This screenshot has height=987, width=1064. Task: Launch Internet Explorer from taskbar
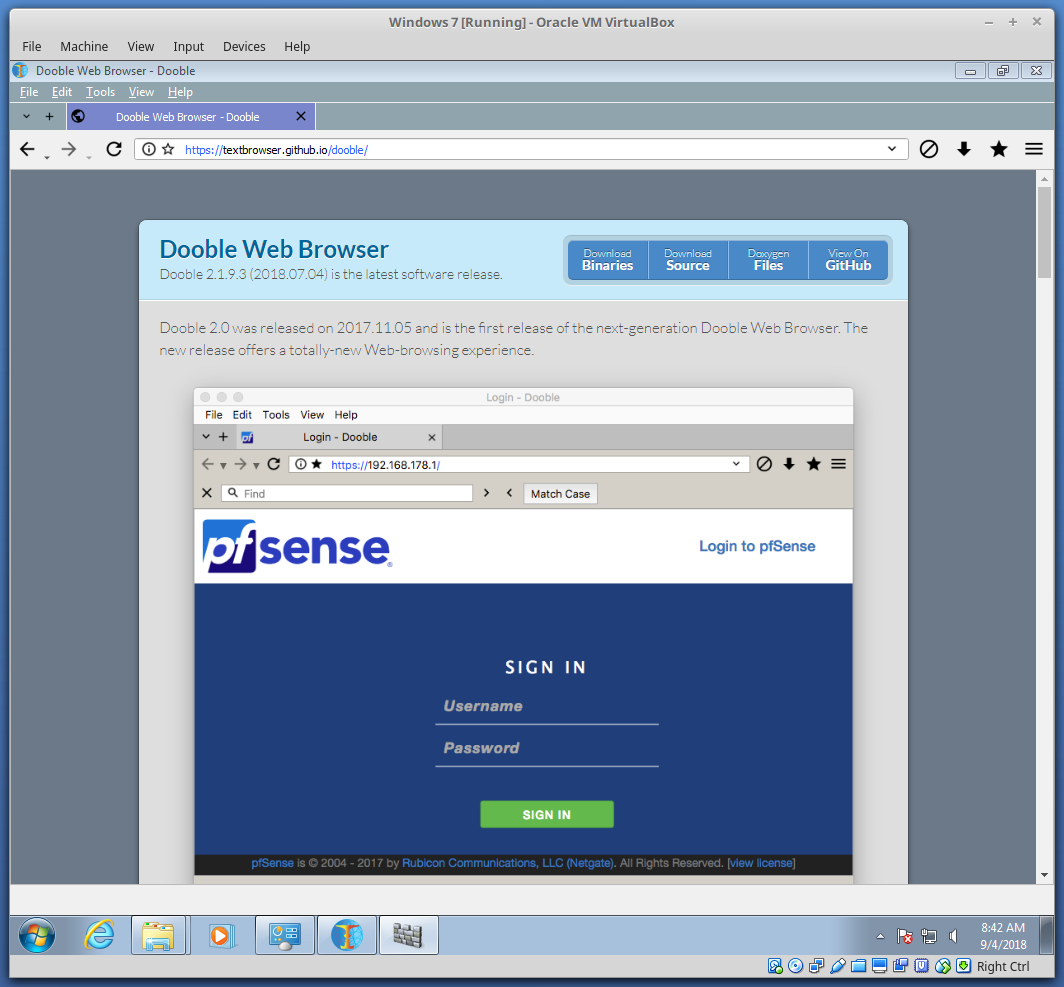99,935
